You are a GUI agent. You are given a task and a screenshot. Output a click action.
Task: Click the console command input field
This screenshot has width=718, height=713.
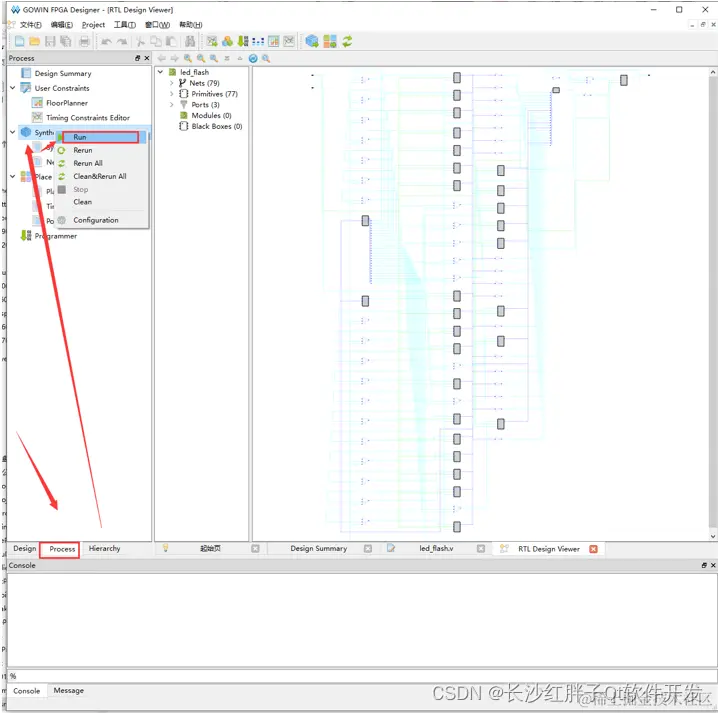pos(362,676)
